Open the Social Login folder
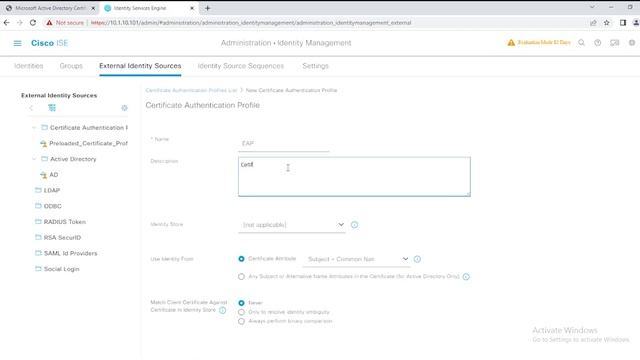The image size is (640, 360). click(x=61, y=269)
